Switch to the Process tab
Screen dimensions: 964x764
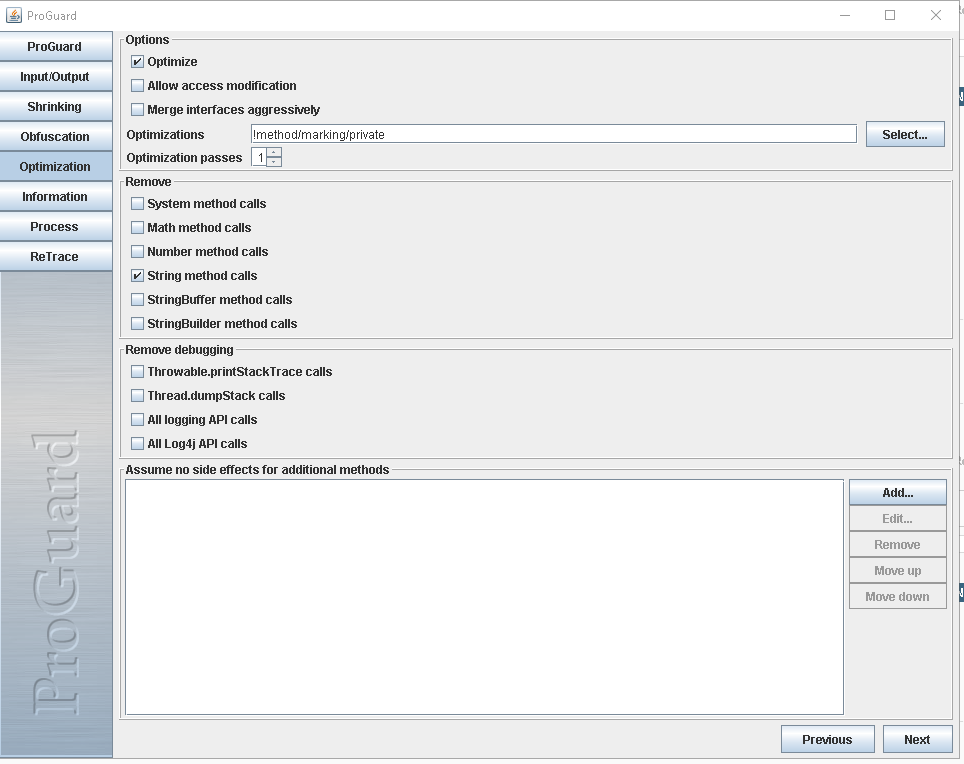pyautogui.click(x=56, y=227)
